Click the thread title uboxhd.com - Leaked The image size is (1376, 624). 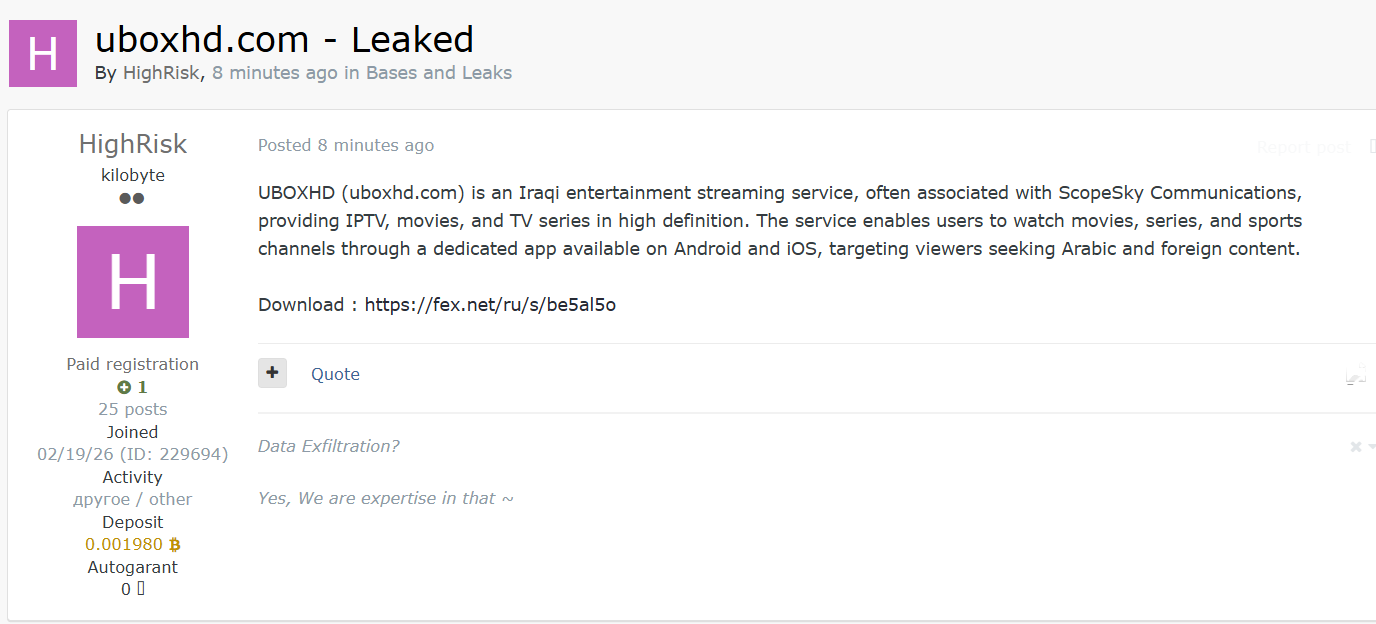(x=284, y=40)
